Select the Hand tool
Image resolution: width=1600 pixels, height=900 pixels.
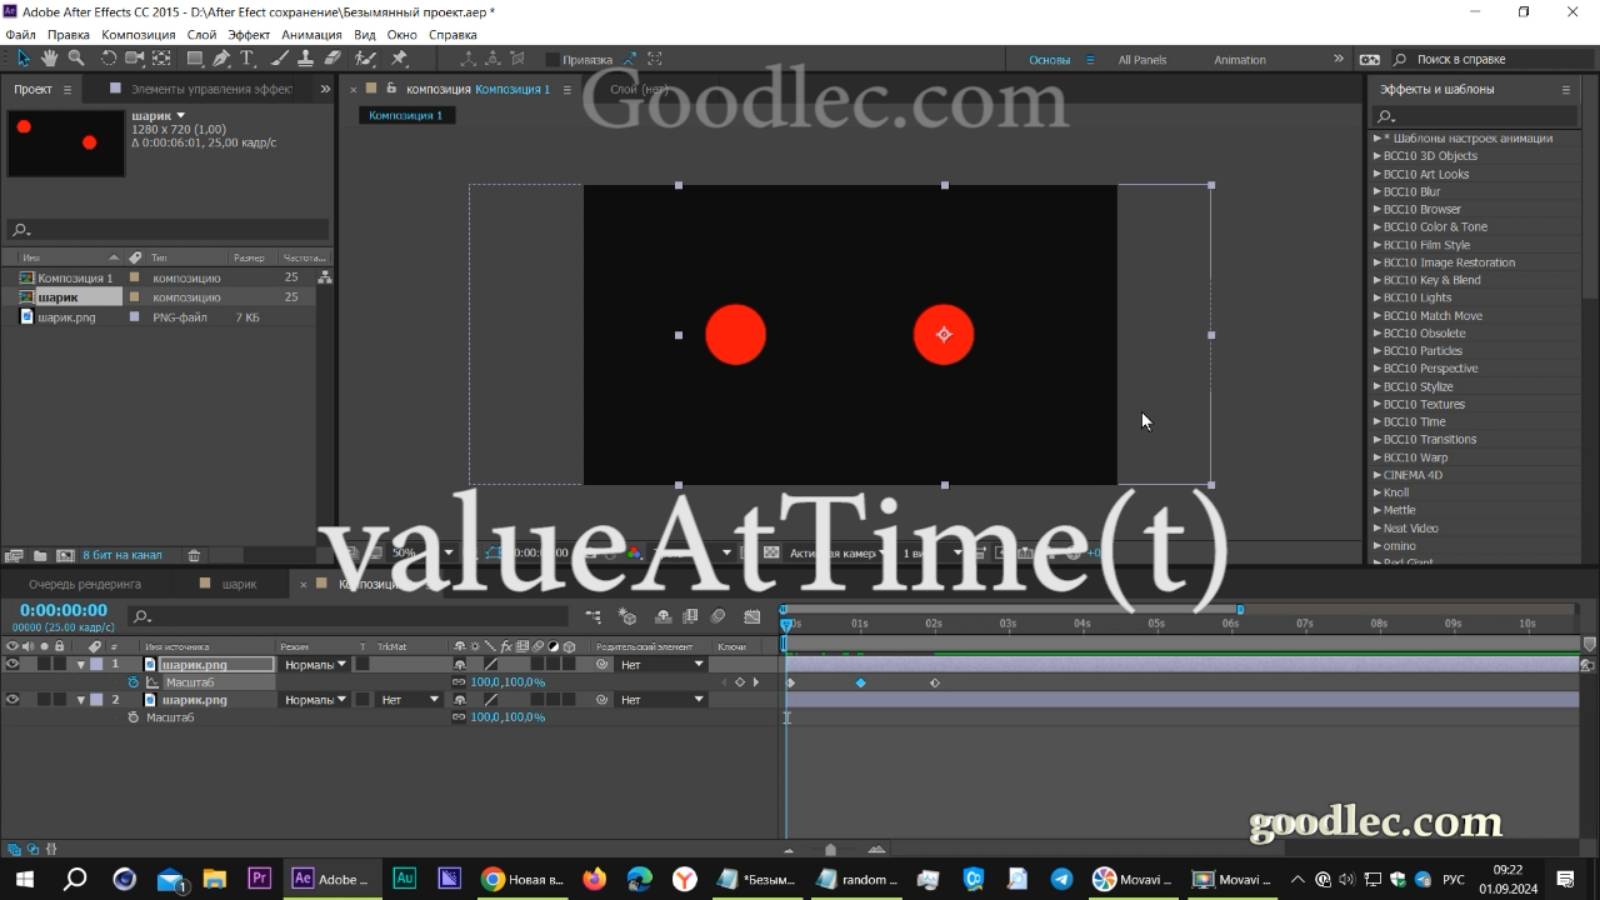pyautogui.click(x=49, y=59)
